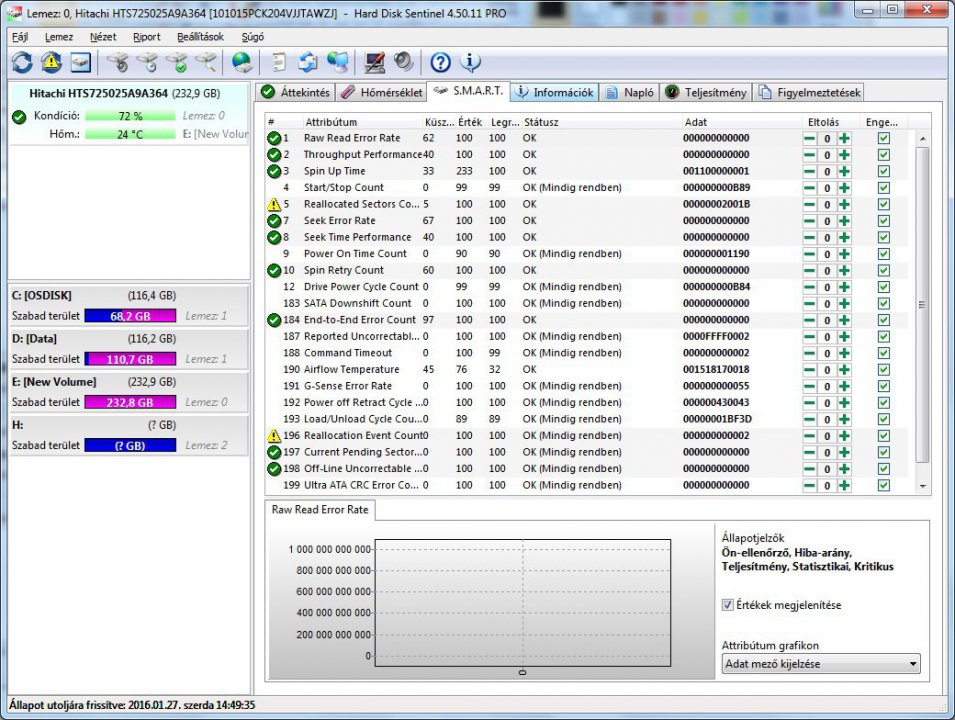
Task: Open the Lemez menu
Action: click(59, 37)
